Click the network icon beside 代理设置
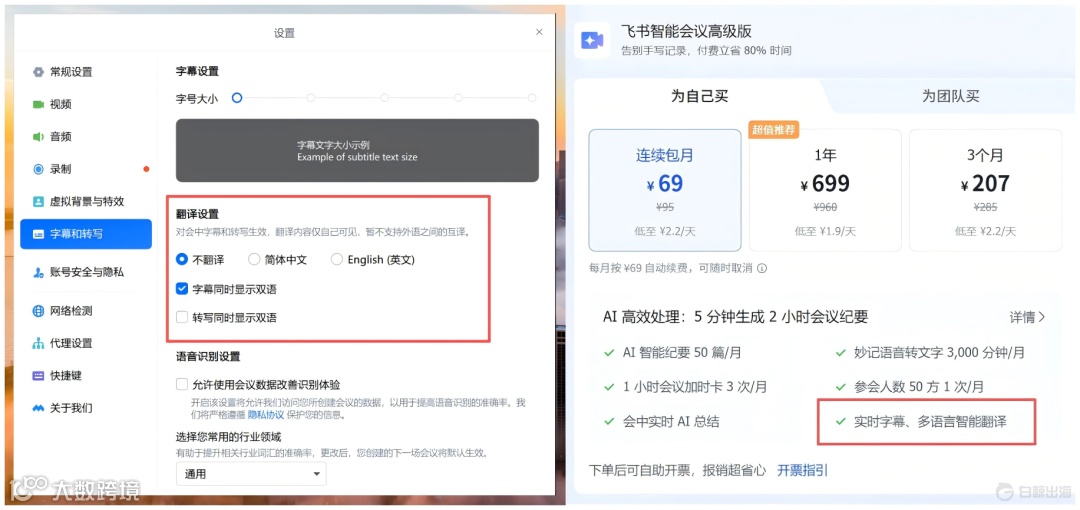This screenshot has width=1080, height=510. point(39,343)
